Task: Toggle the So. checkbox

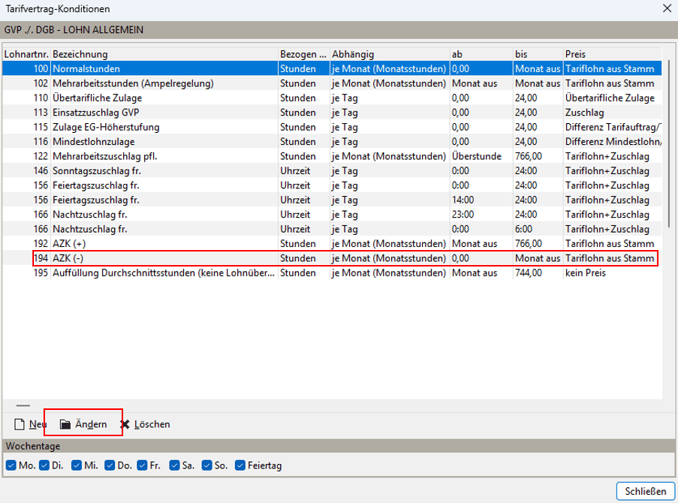Action: (x=207, y=465)
